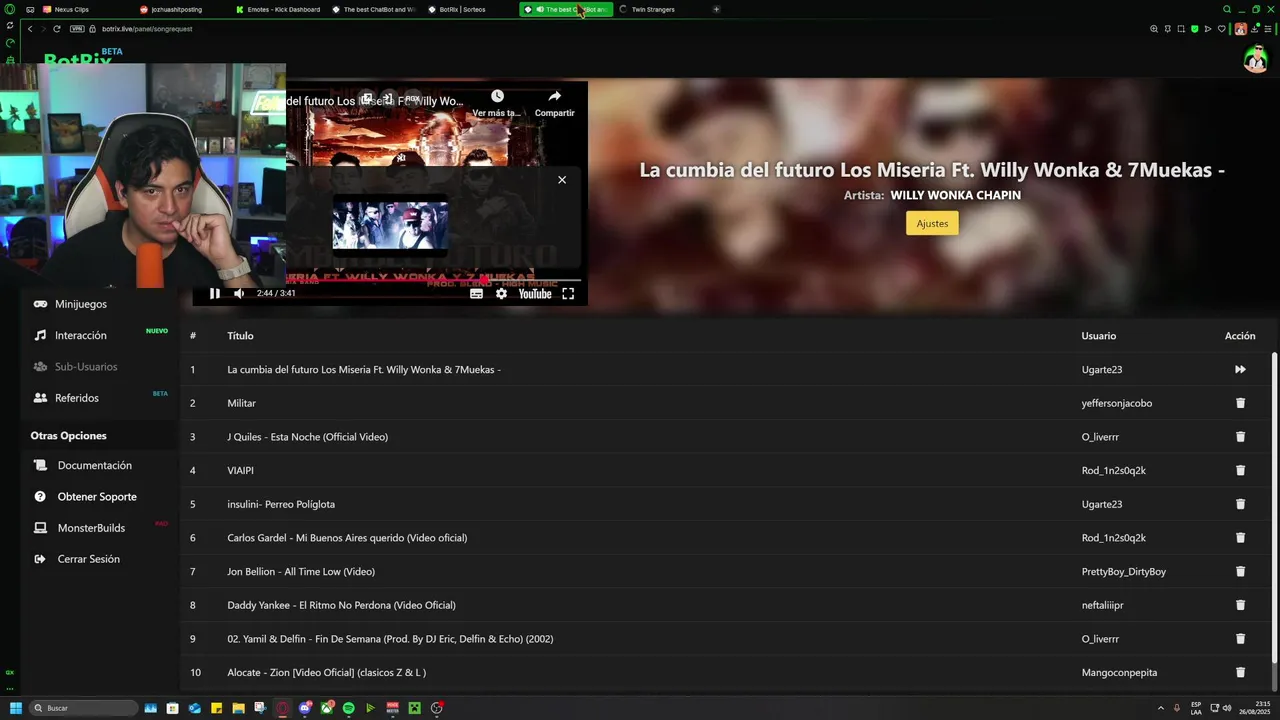Screen dimensions: 1280x720
Task: Click the botrix.live address bar
Action: pos(147,29)
